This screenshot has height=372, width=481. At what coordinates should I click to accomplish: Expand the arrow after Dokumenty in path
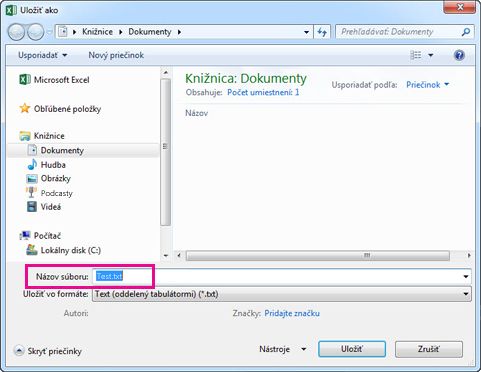point(179,32)
